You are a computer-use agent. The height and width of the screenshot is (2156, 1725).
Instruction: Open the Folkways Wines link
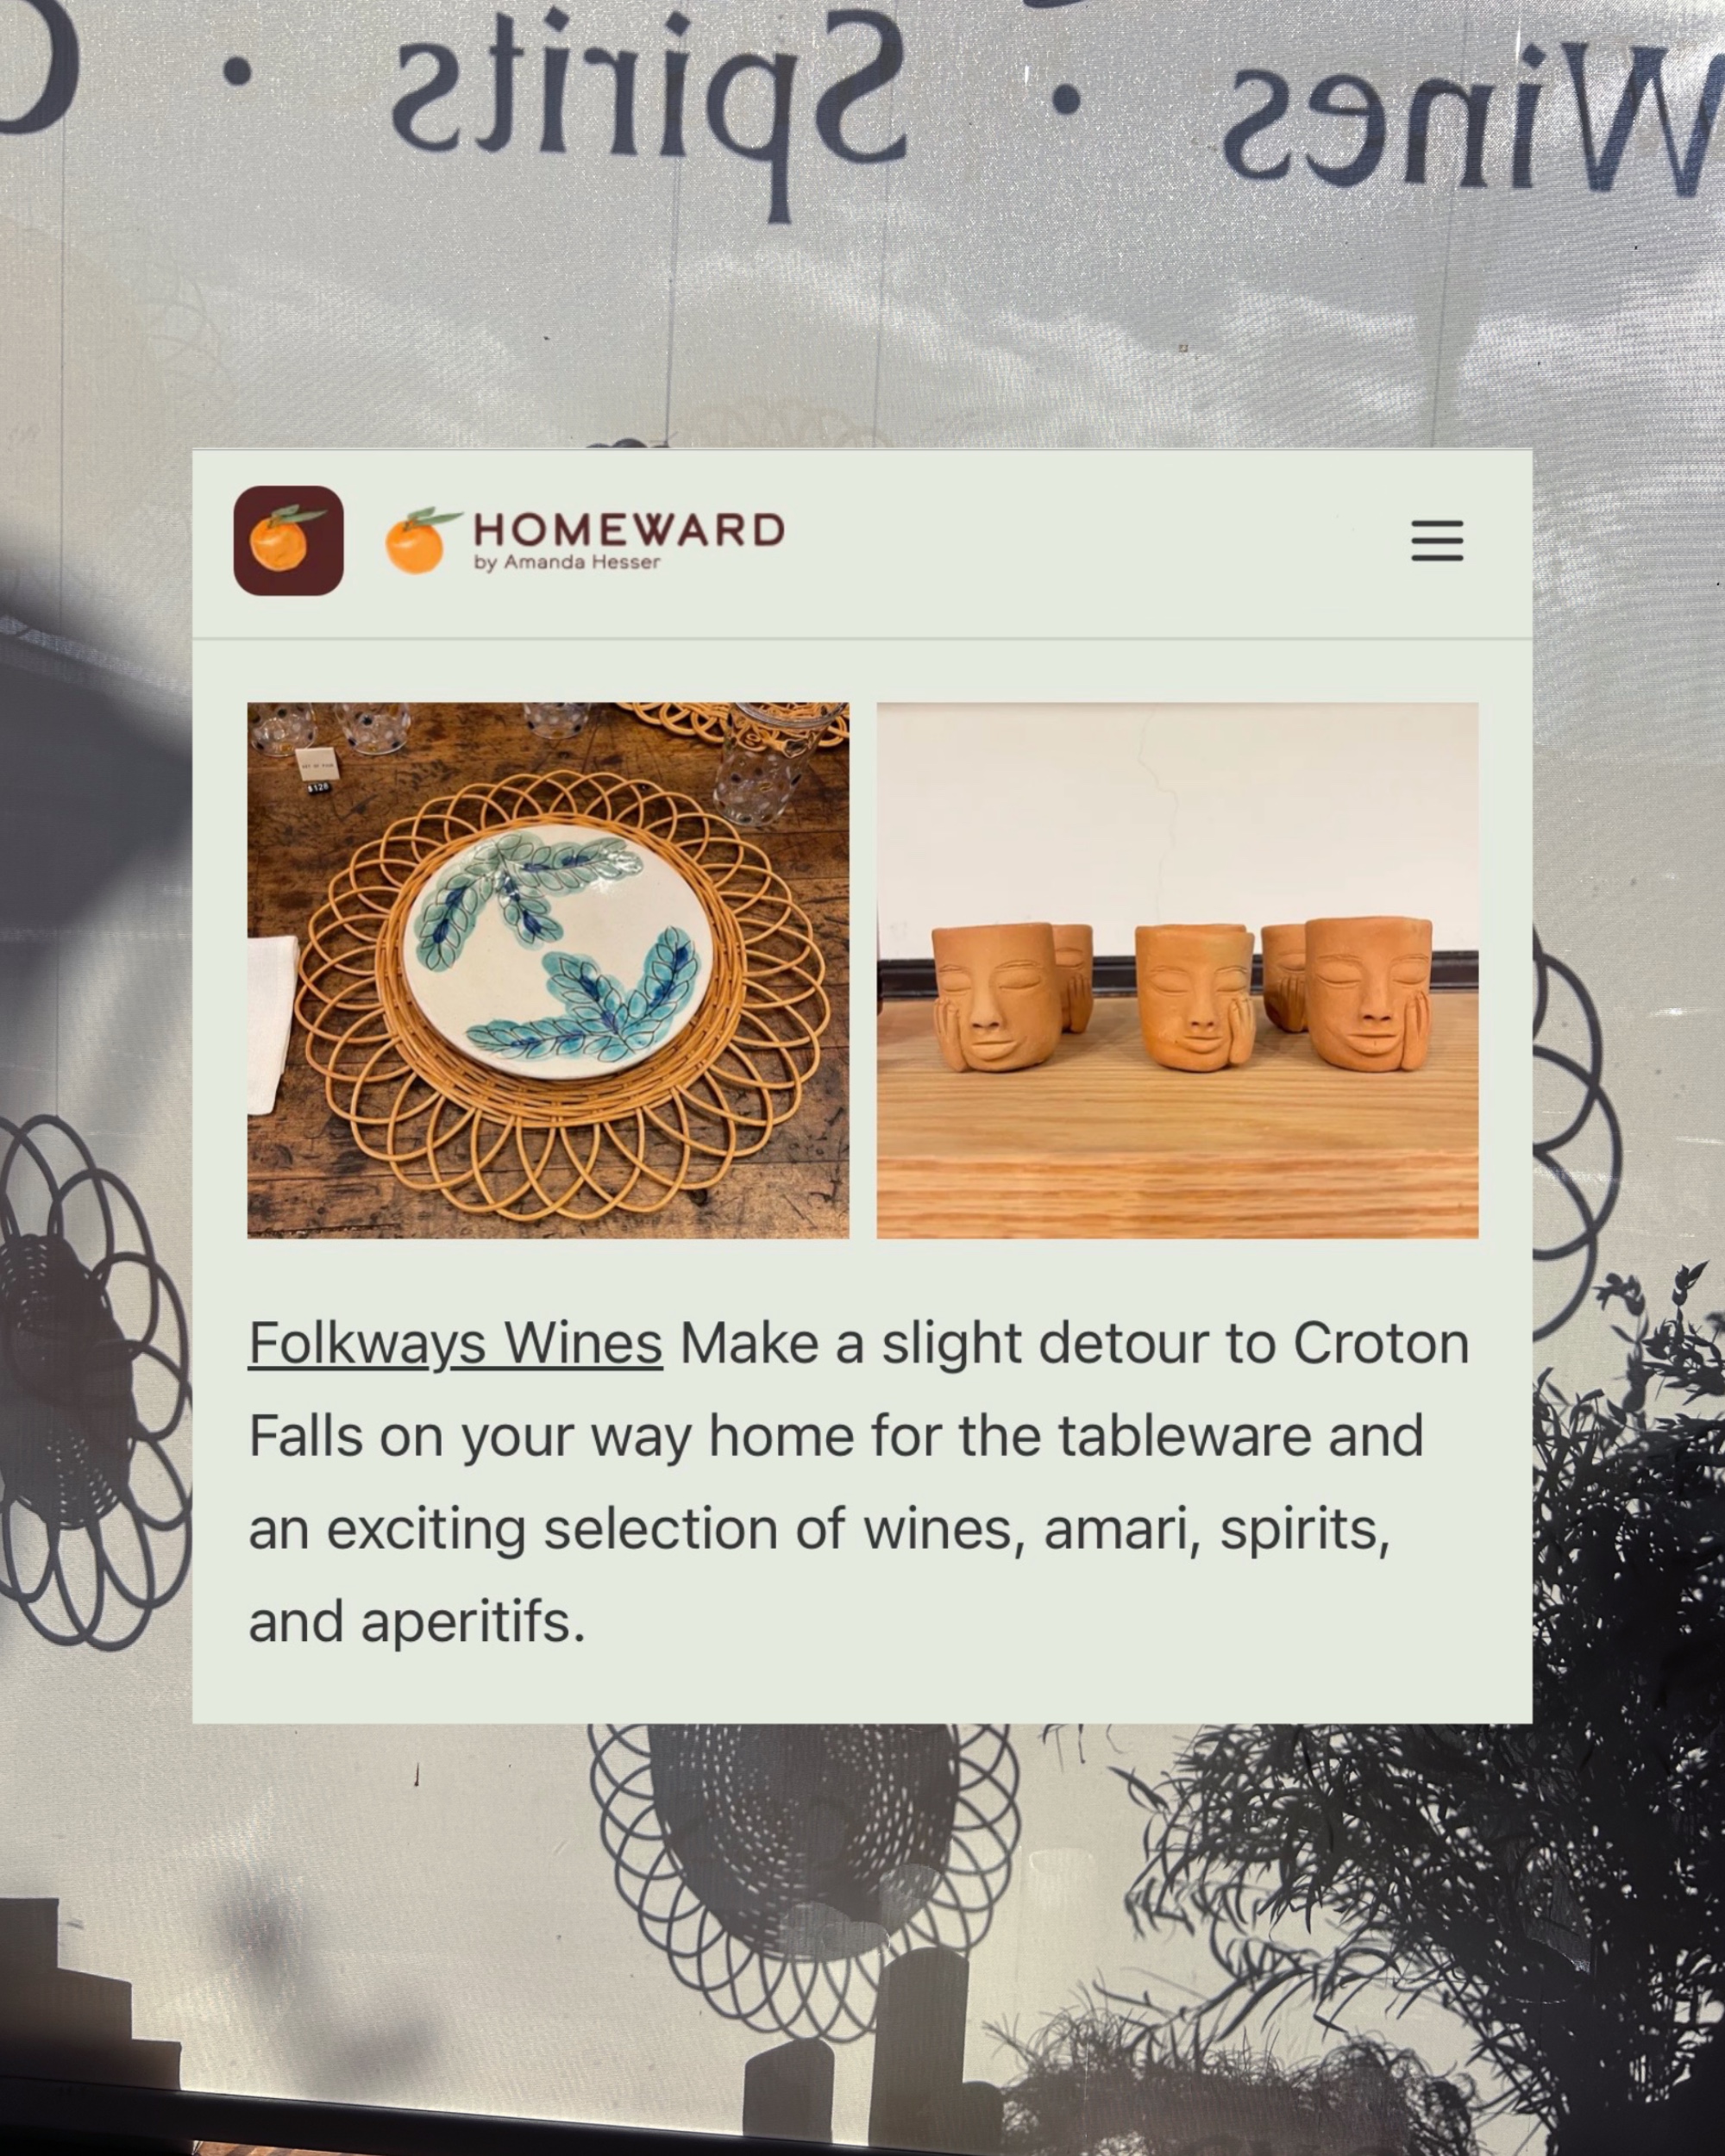pyautogui.click(x=455, y=1343)
